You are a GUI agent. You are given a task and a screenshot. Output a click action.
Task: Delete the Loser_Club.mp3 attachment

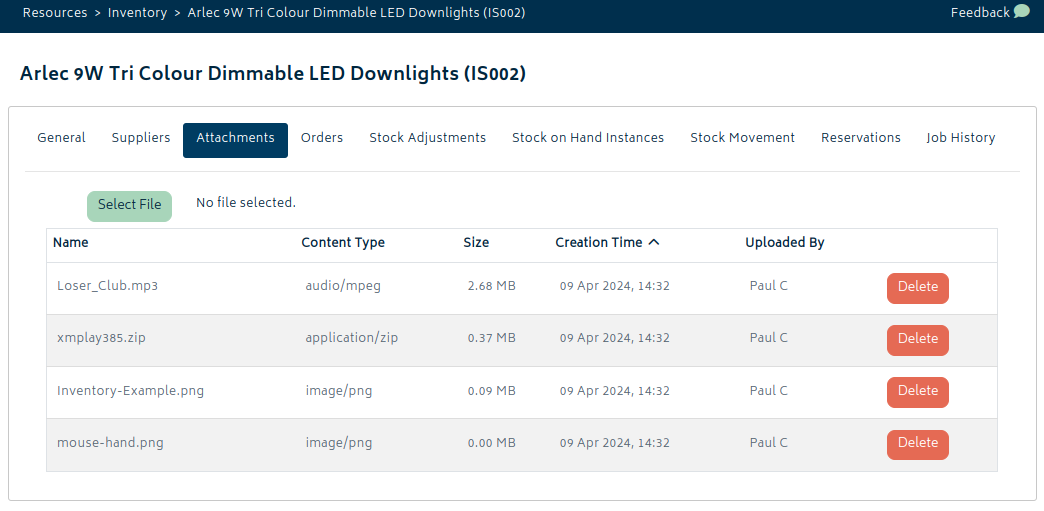tap(917, 288)
